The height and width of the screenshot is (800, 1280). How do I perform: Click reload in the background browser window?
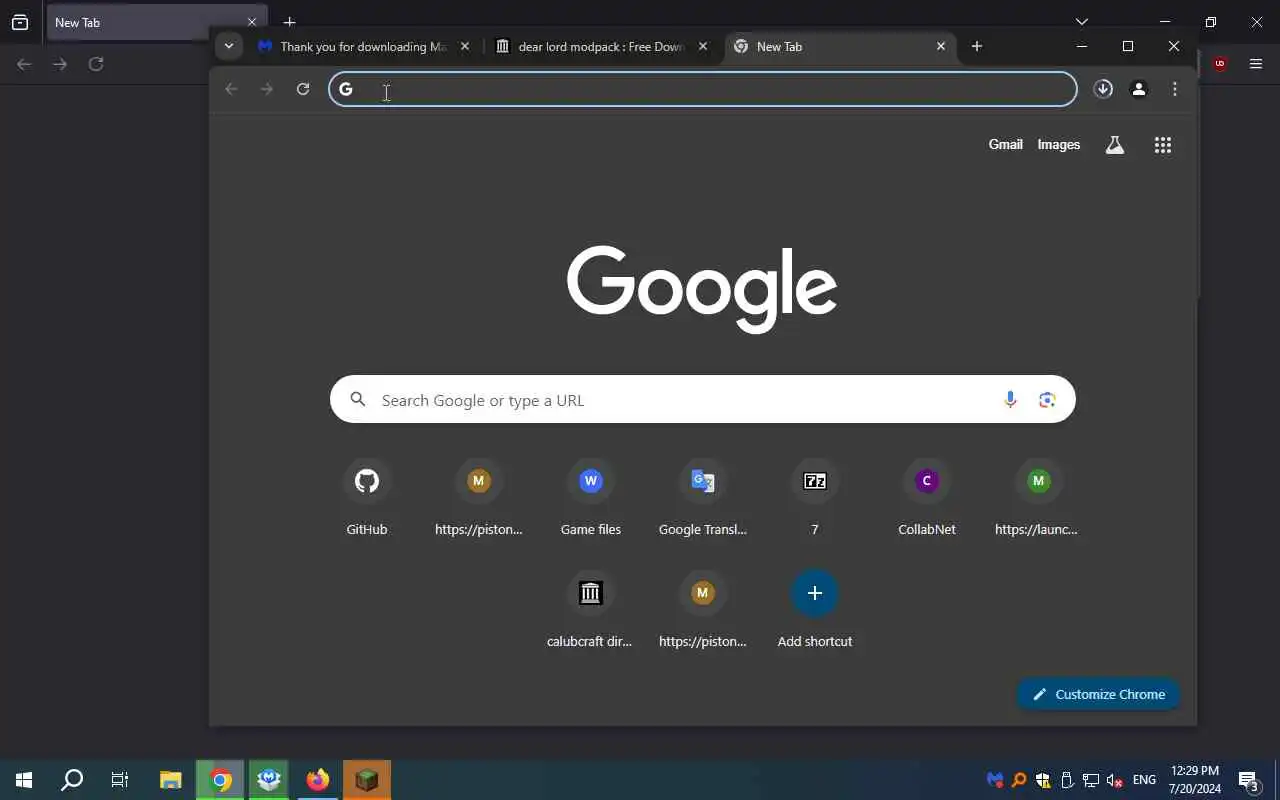tap(96, 64)
